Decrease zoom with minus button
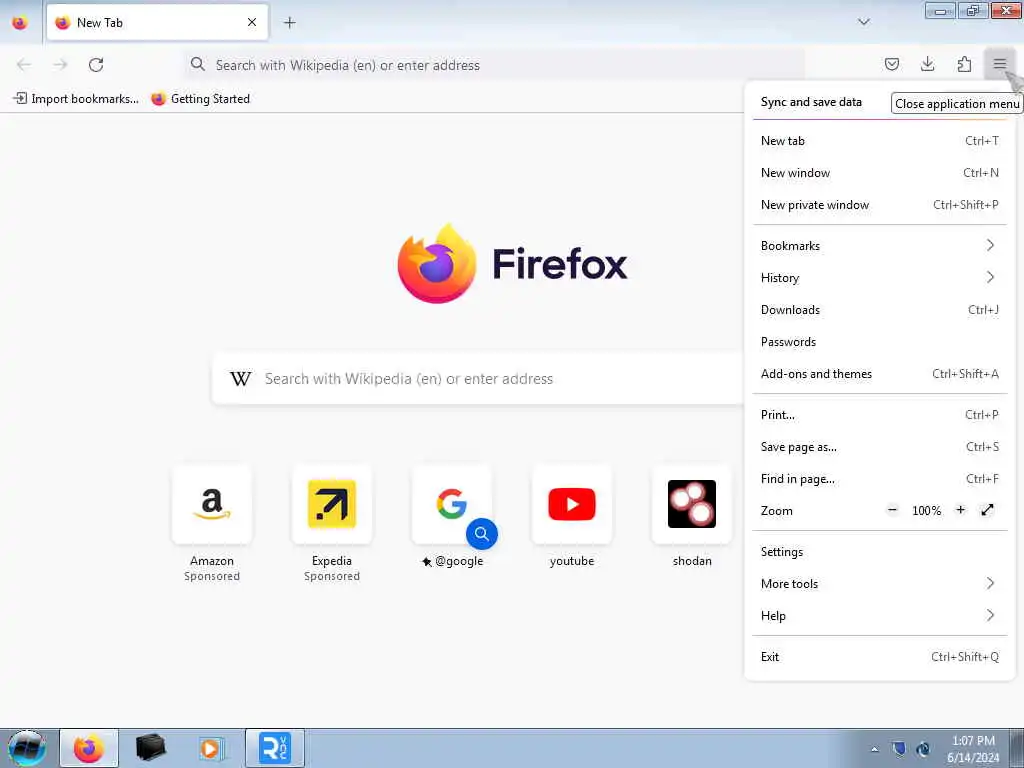Screen dimensions: 1024x768 coord(893,510)
